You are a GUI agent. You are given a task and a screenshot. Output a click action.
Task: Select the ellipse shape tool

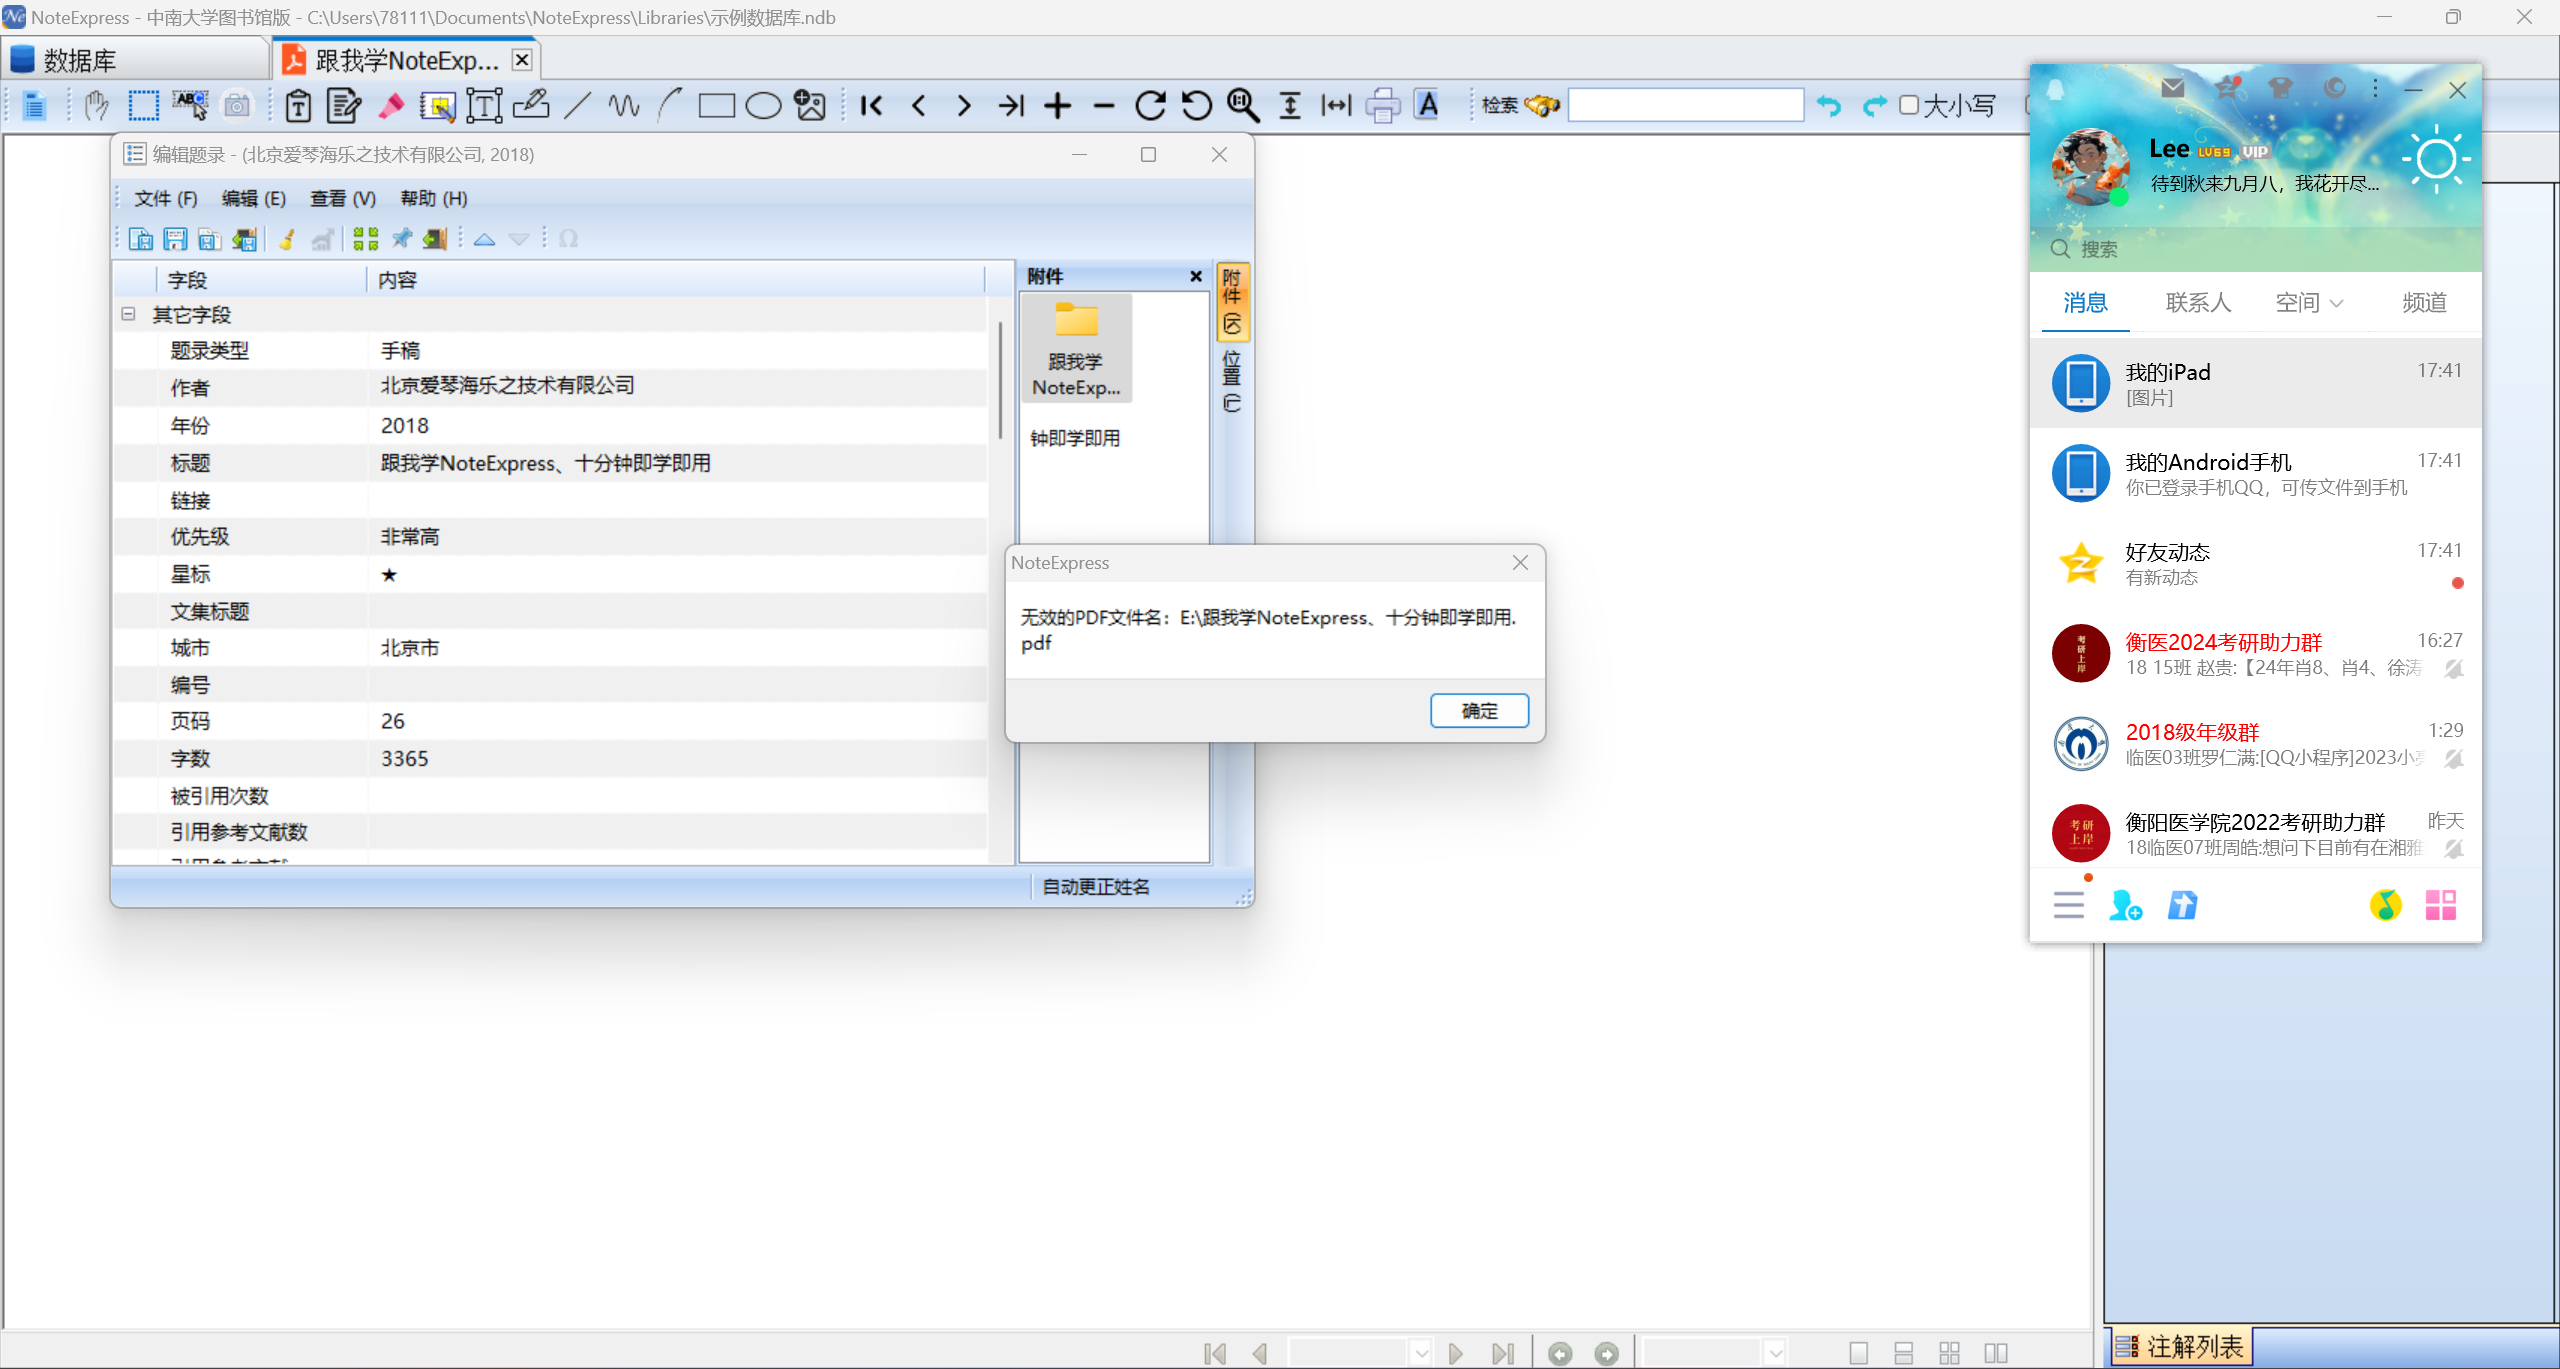click(x=764, y=105)
